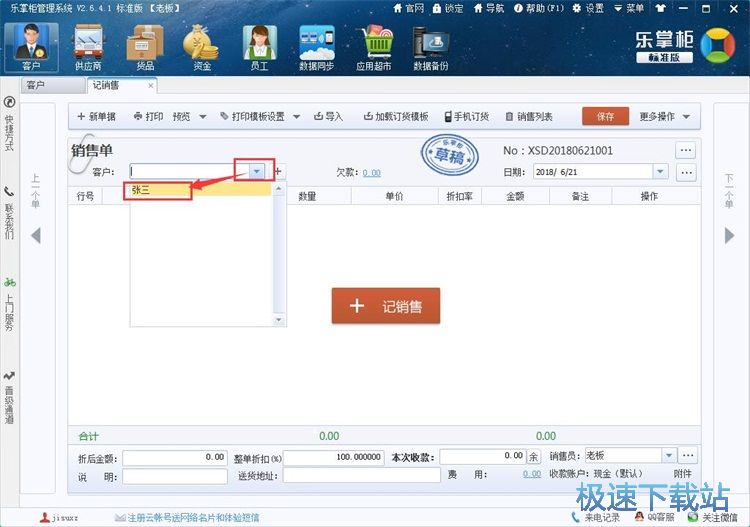Open 导航 navigation in title bar
This screenshot has width=750, height=527.
tap(488, 8)
